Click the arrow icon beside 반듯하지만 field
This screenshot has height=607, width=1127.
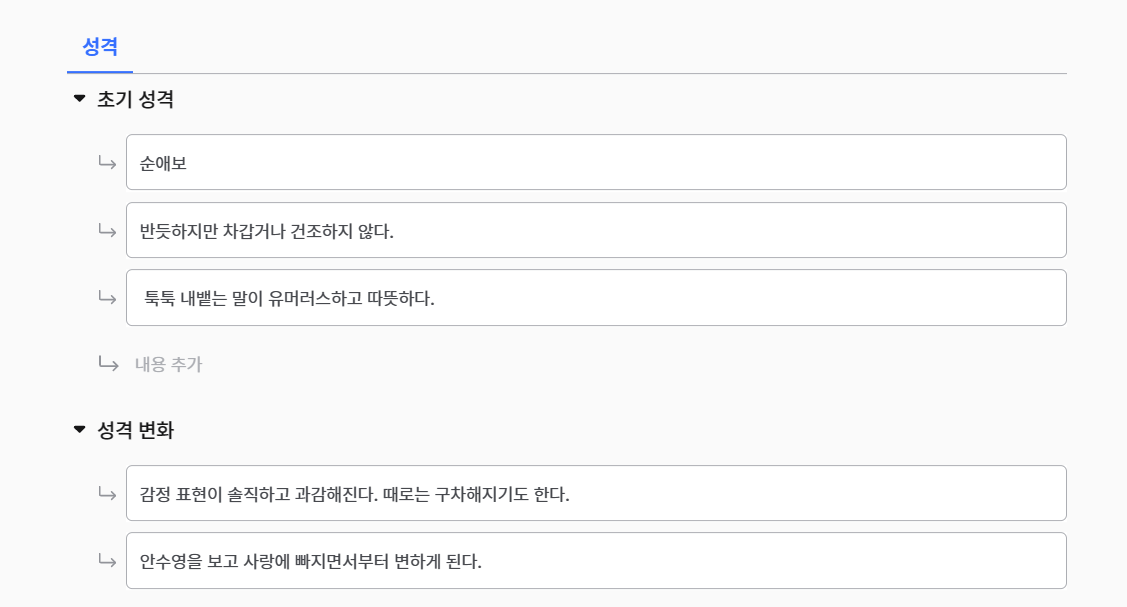(x=108, y=229)
